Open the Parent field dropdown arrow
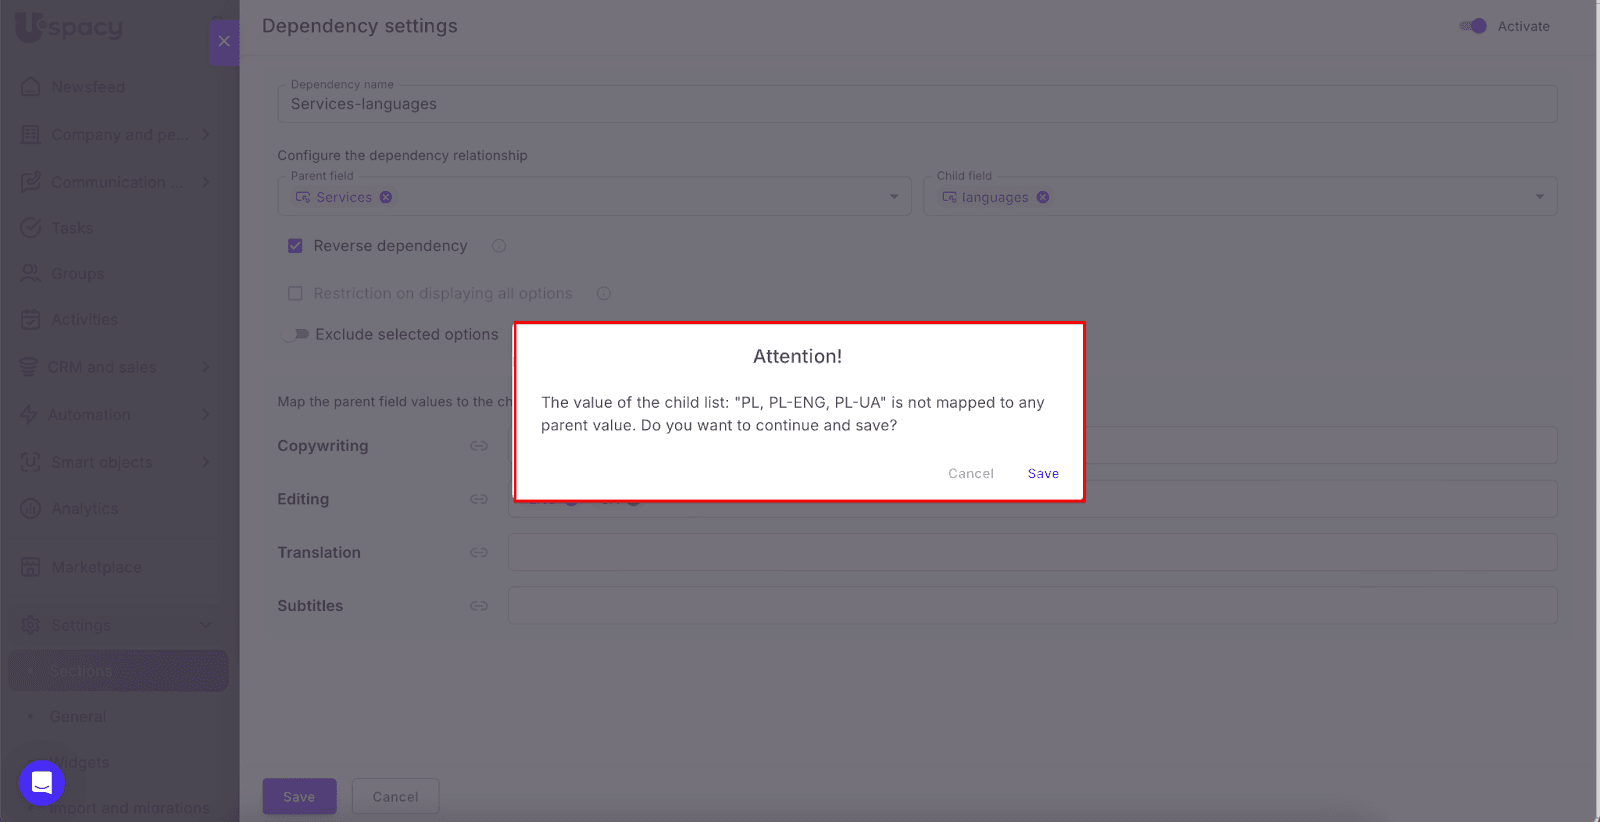The image size is (1600, 822). pos(894,197)
